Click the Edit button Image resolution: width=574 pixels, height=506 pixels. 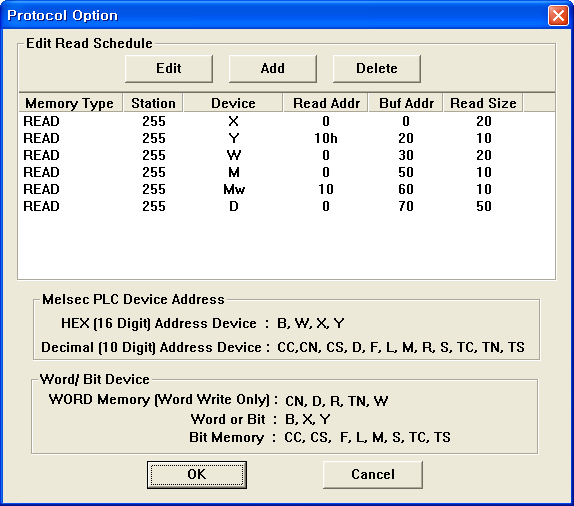click(169, 69)
